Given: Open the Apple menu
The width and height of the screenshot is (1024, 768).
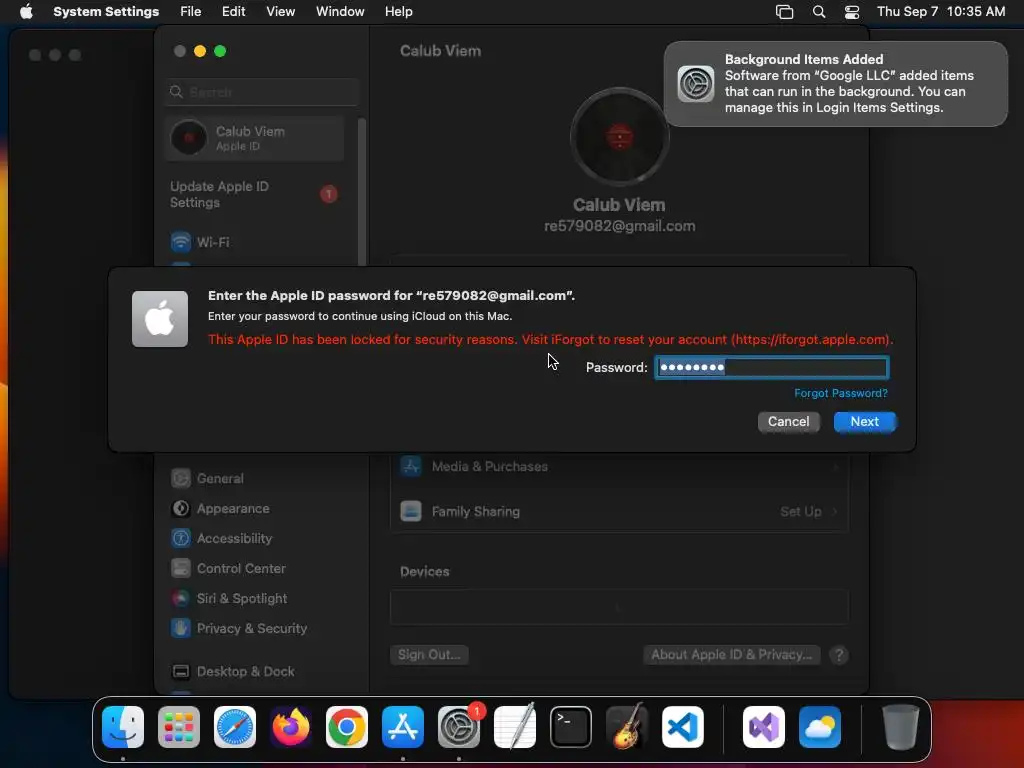Looking at the screenshot, I should pos(26,12).
